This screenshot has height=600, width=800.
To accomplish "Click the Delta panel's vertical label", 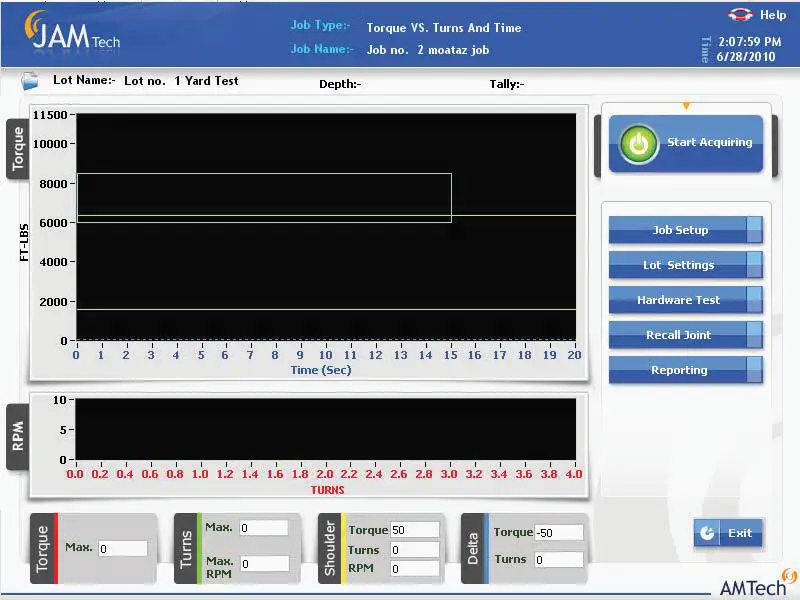I will 472,548.
